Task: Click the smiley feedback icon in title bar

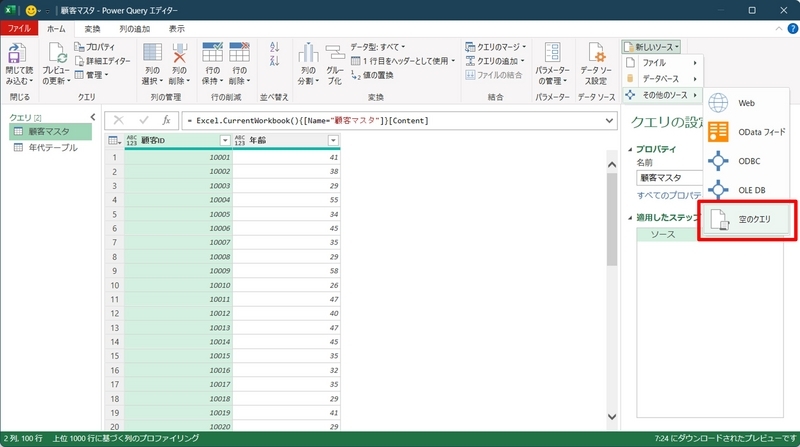Action: 31,10
